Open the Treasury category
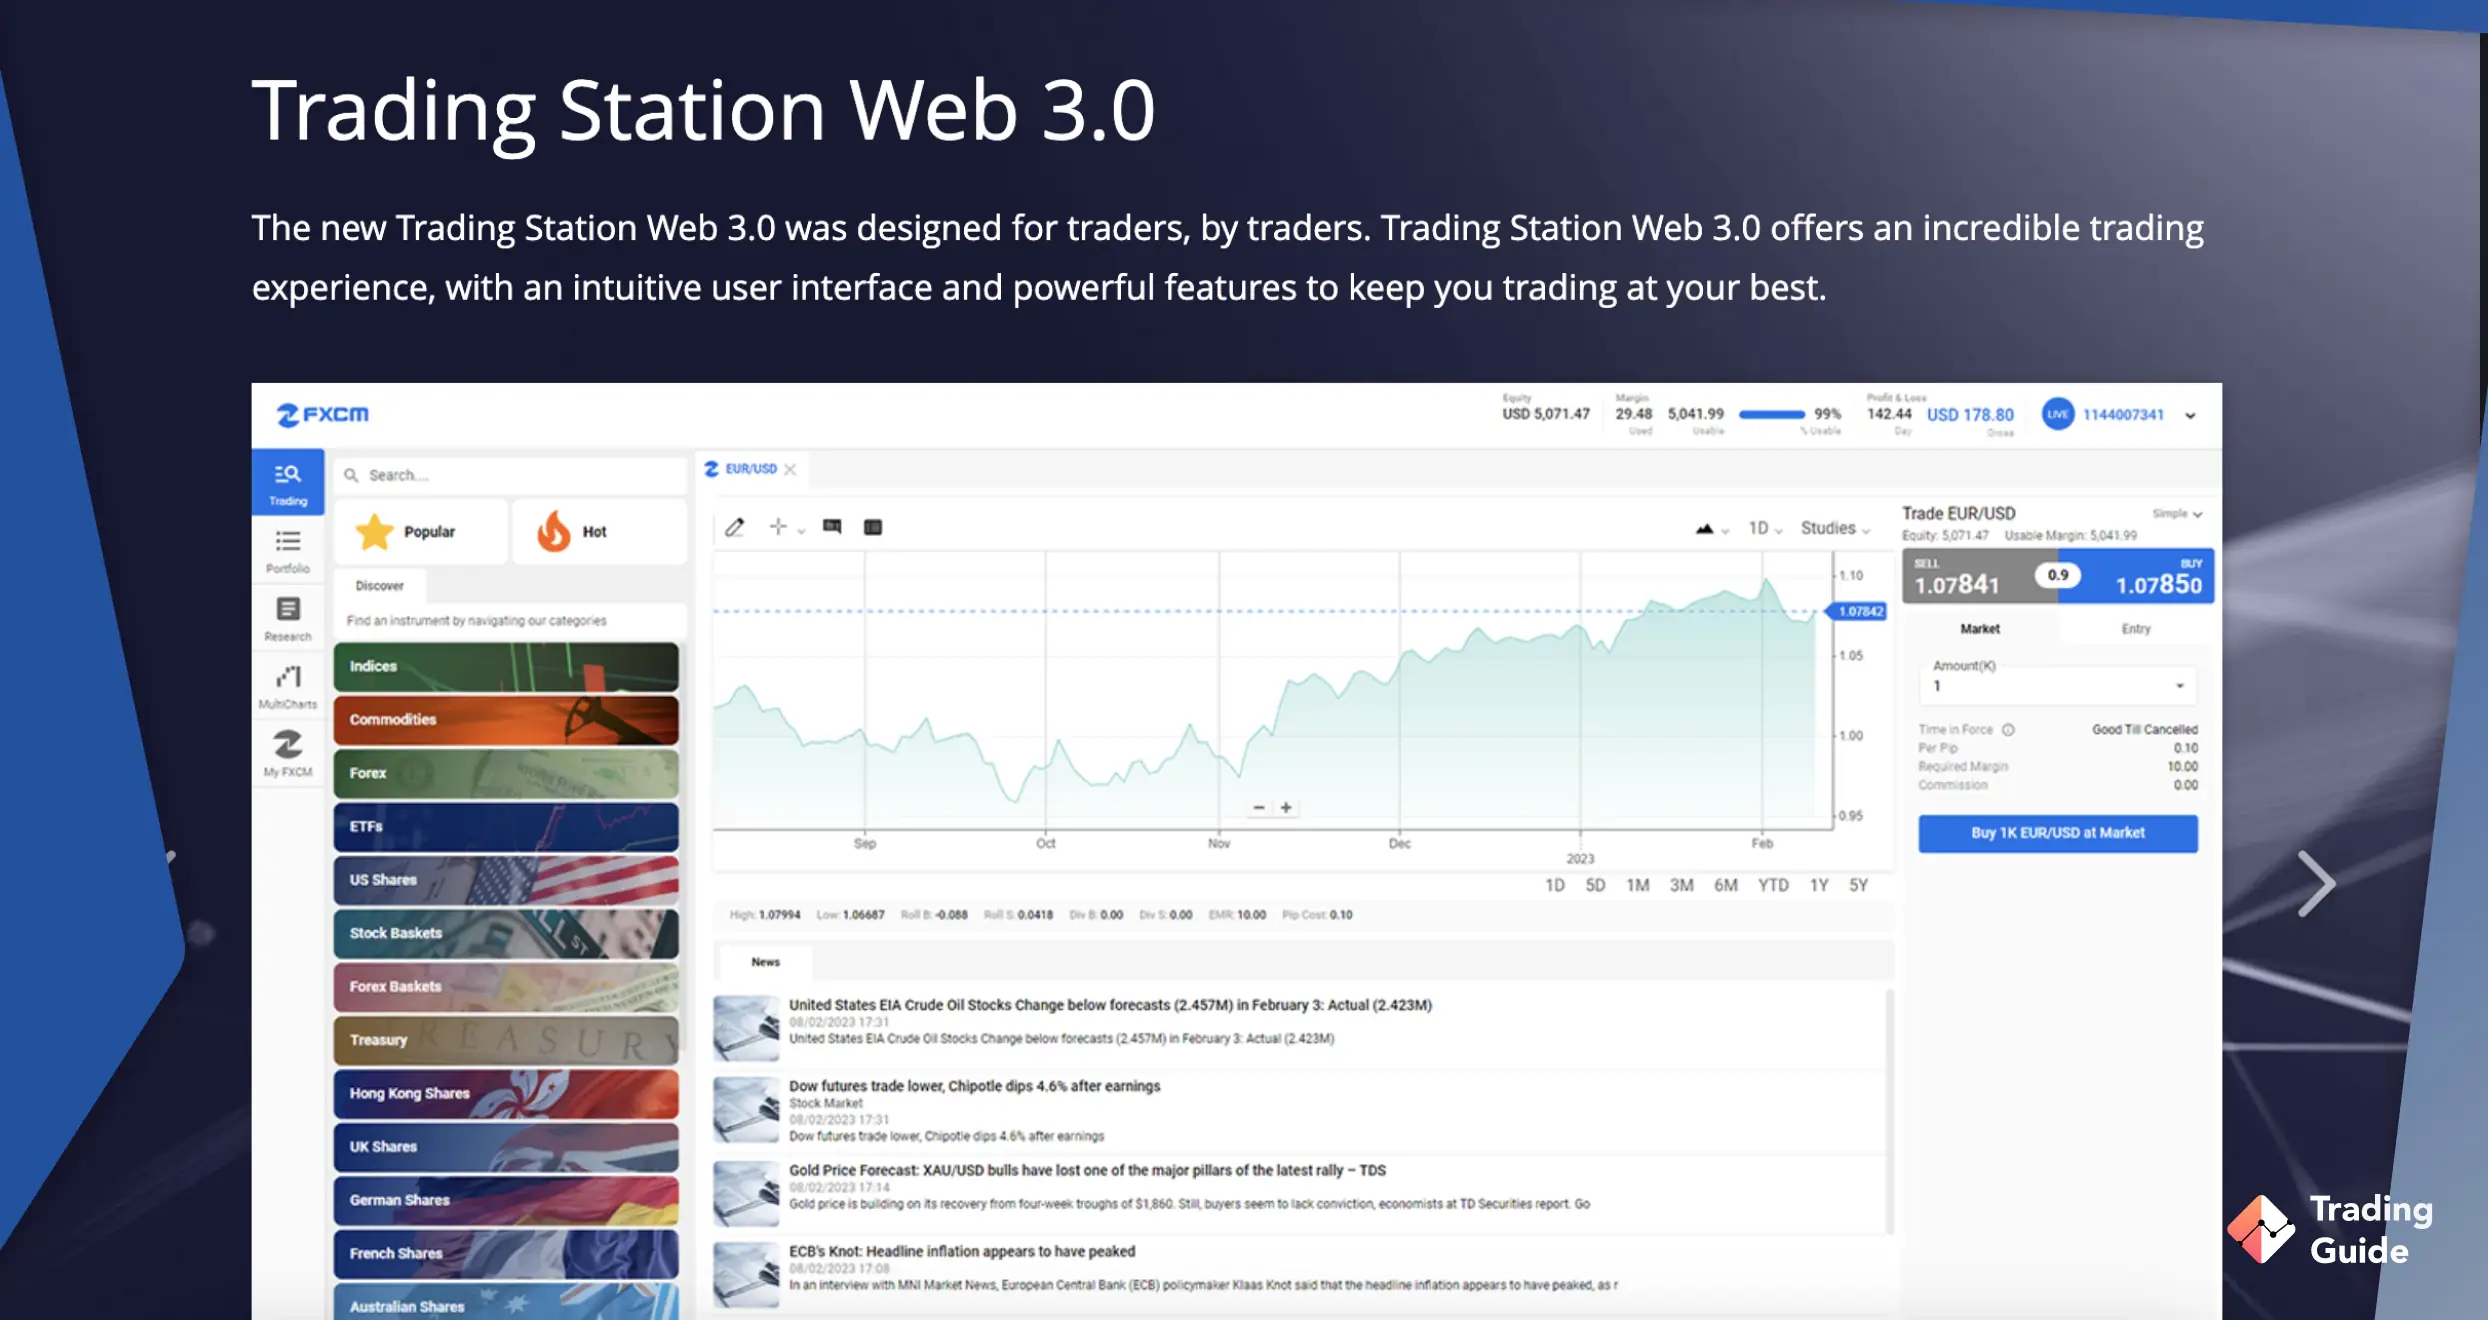The image size is (2488, 1320). [x=506, y=1040]
